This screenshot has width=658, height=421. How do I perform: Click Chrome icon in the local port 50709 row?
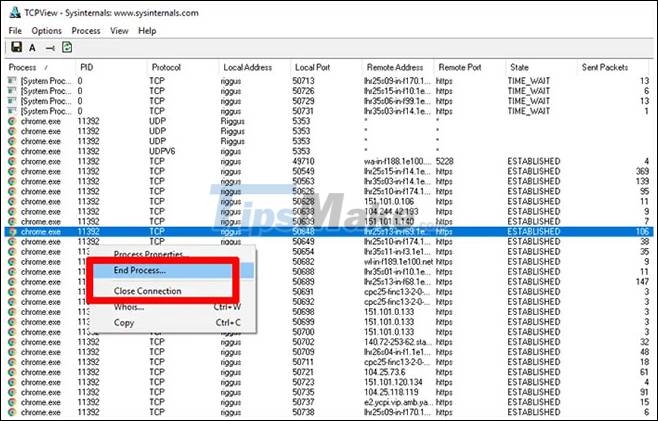tap(12, 352)
